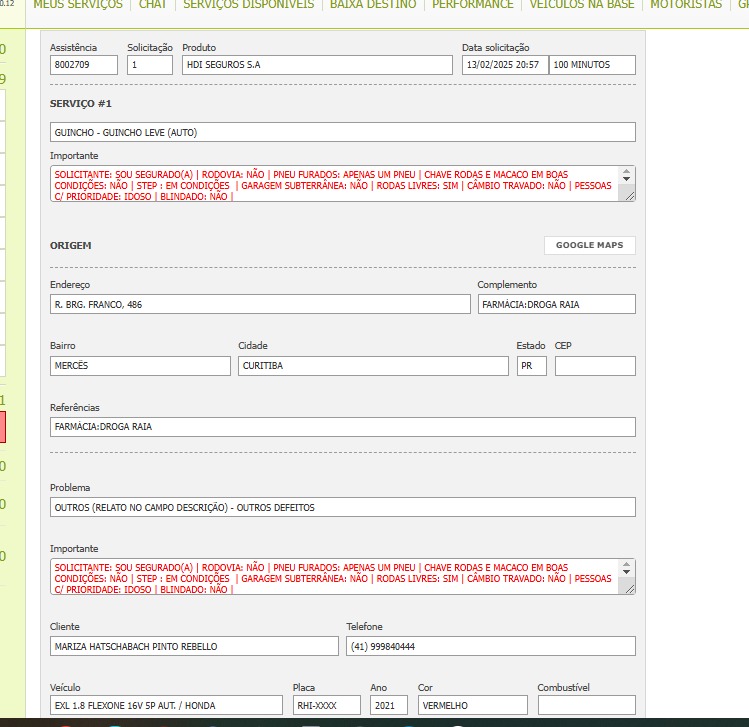Click the Complemento field
The height and width of the screenshot is (727, 749).
click(x=556, y=304)
